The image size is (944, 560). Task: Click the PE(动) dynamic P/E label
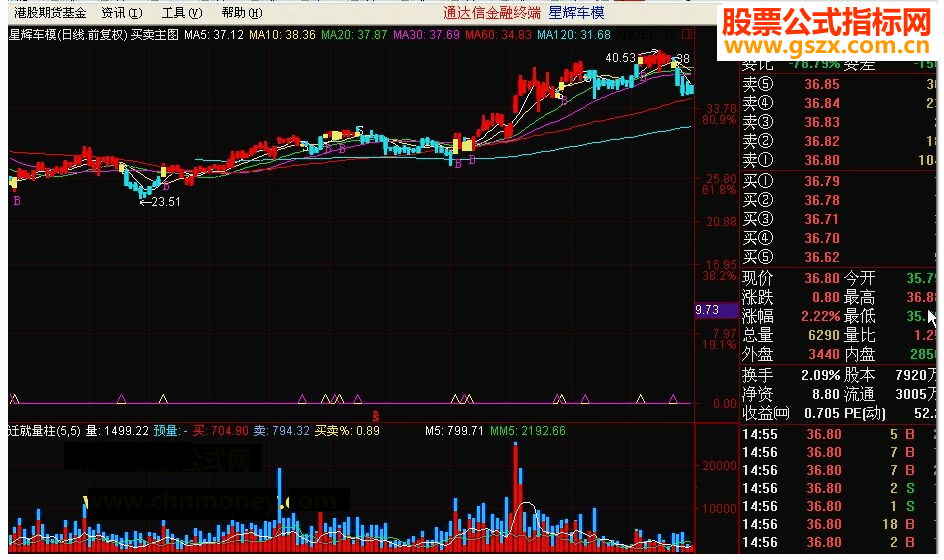[865, 413]
